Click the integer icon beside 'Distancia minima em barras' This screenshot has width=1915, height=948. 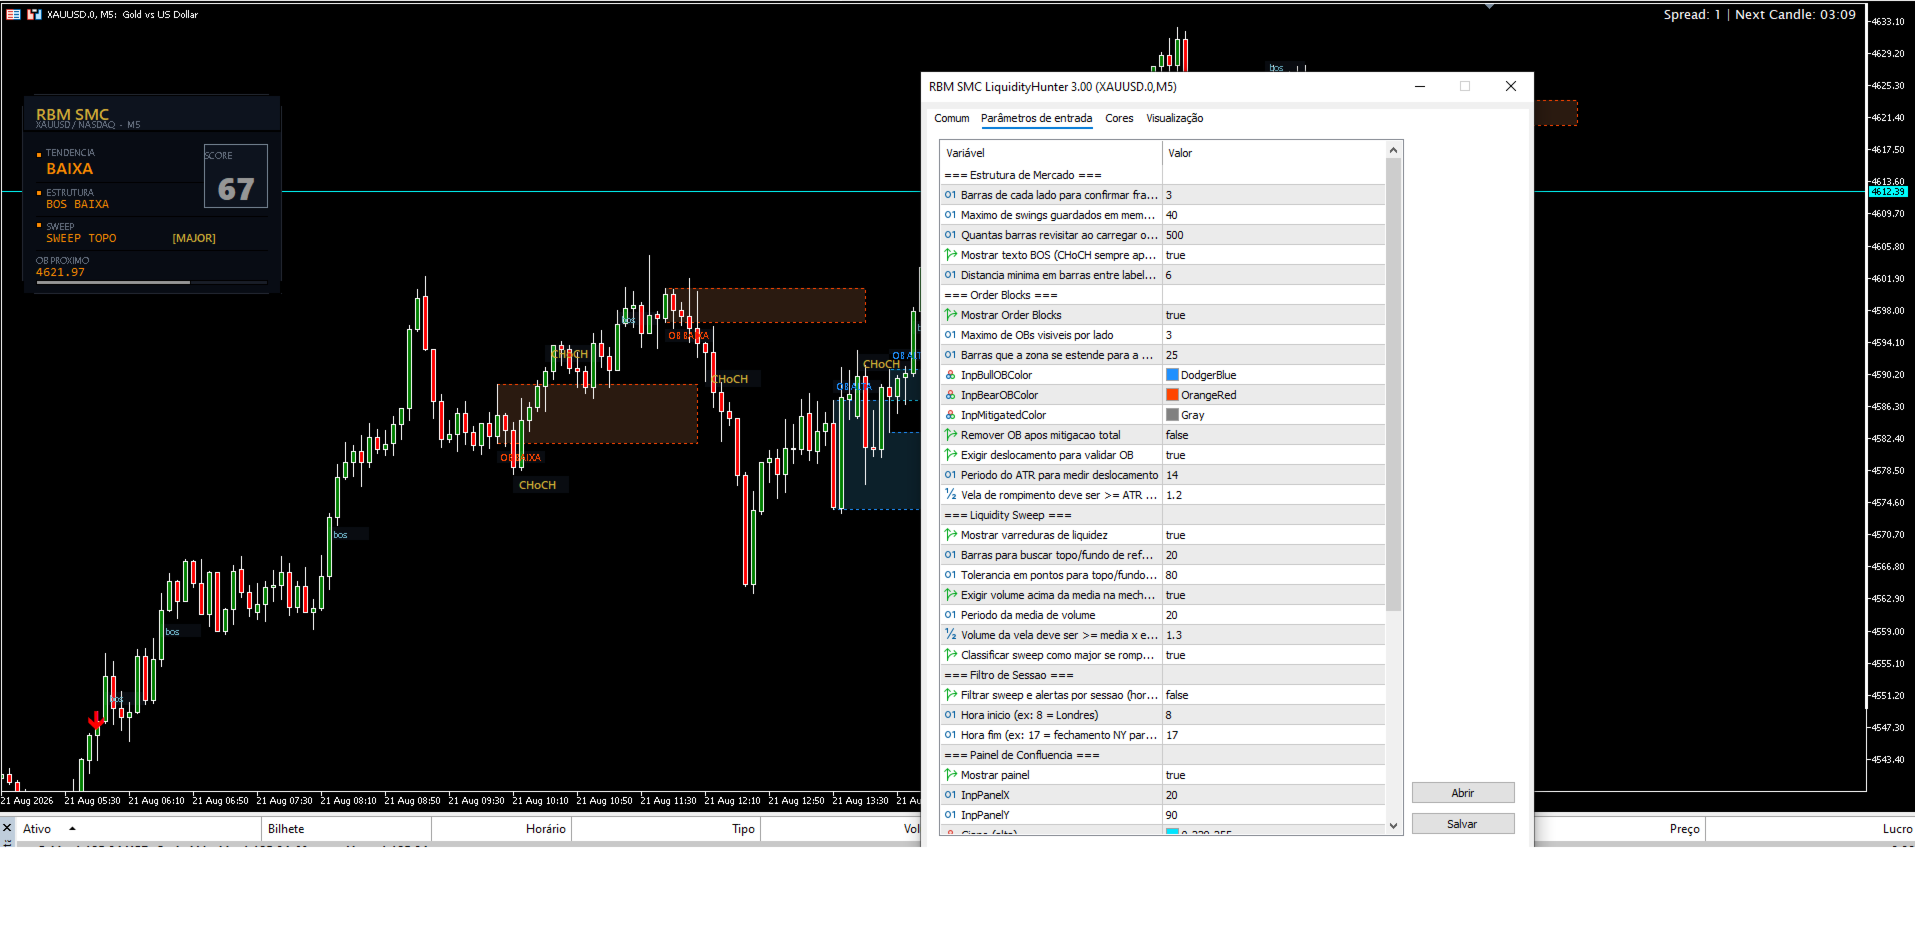coord(950,275)
